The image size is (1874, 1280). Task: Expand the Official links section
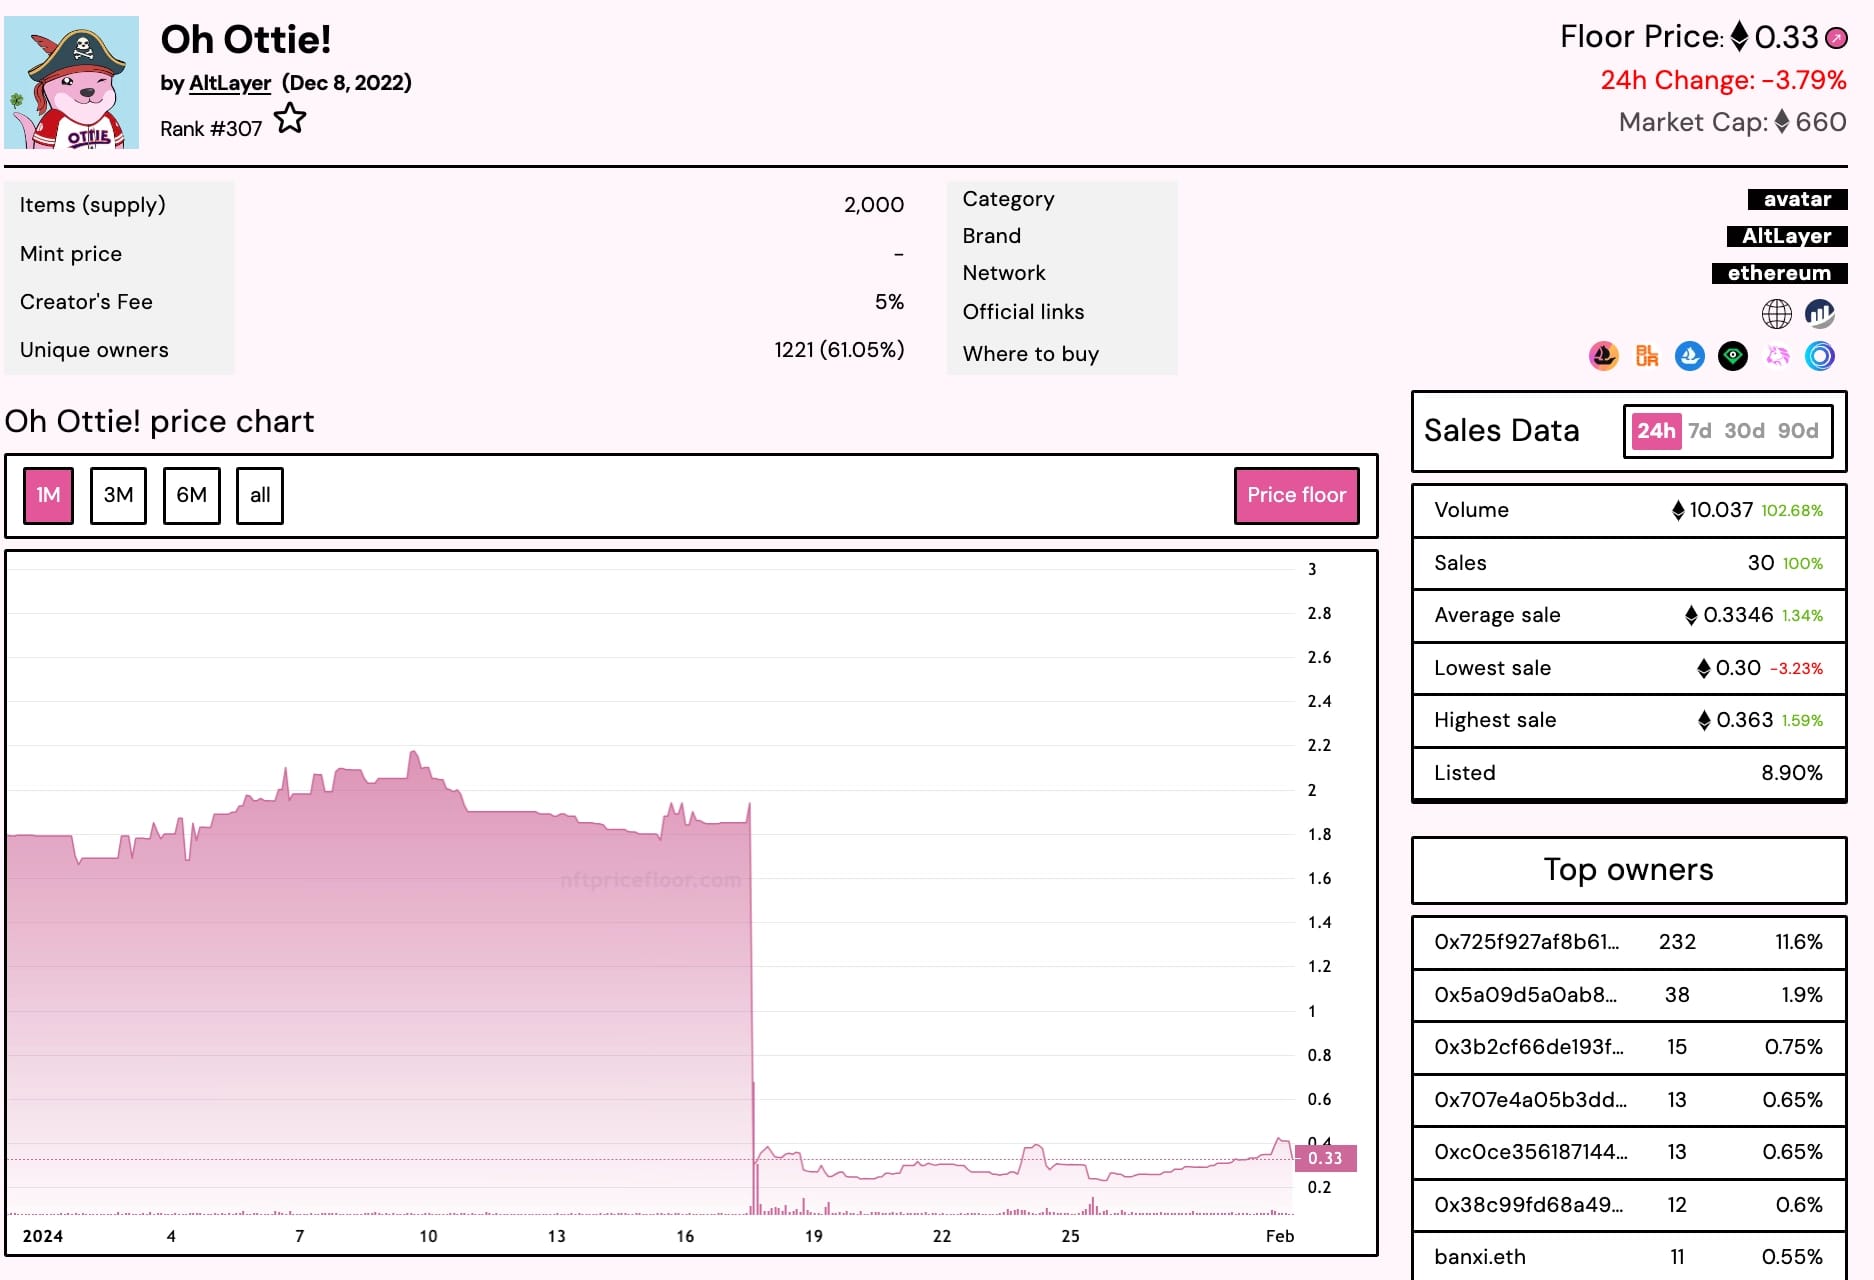1023,311
